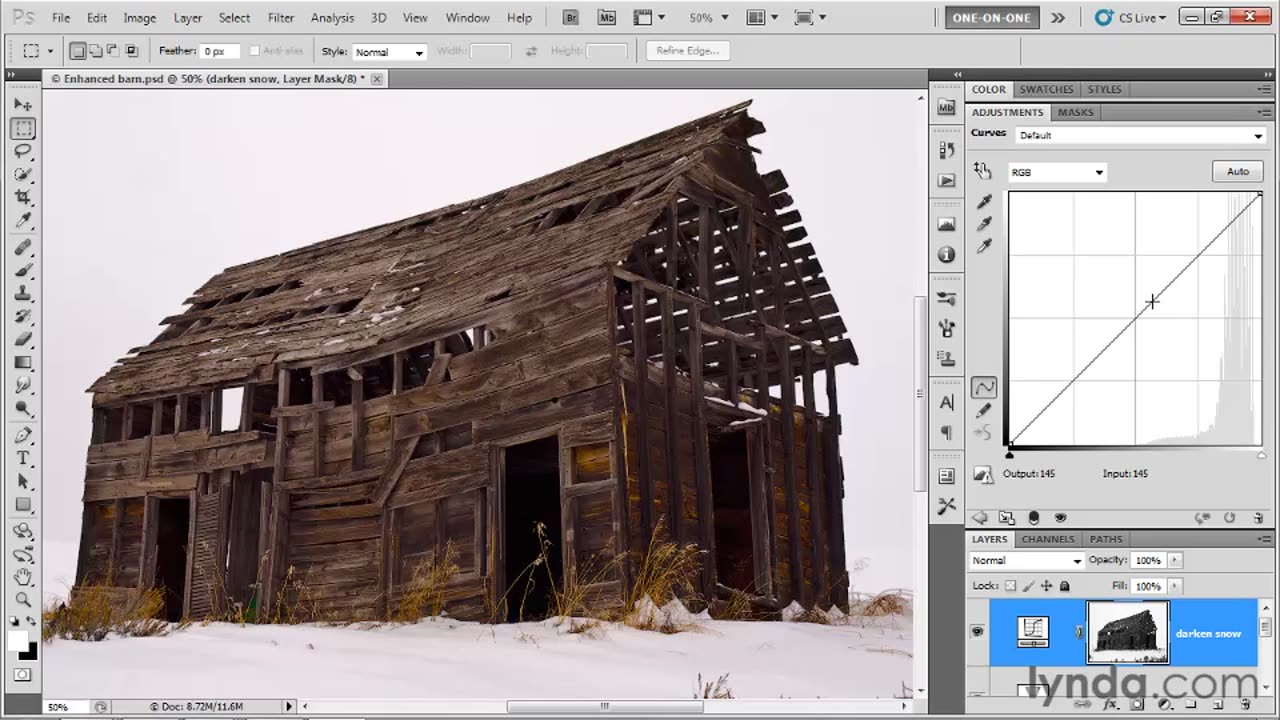Image resolution: width=1280 pixels, height=720 pixels.
Task: Pick the white point eyedropper in Curves
Action: click(x=984, y=246)
